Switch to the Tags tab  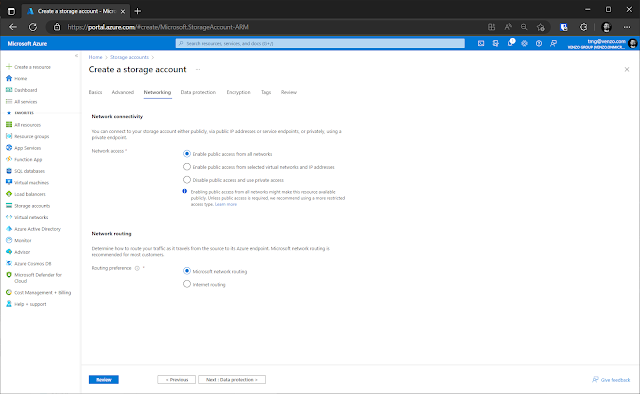coord(266,92)
